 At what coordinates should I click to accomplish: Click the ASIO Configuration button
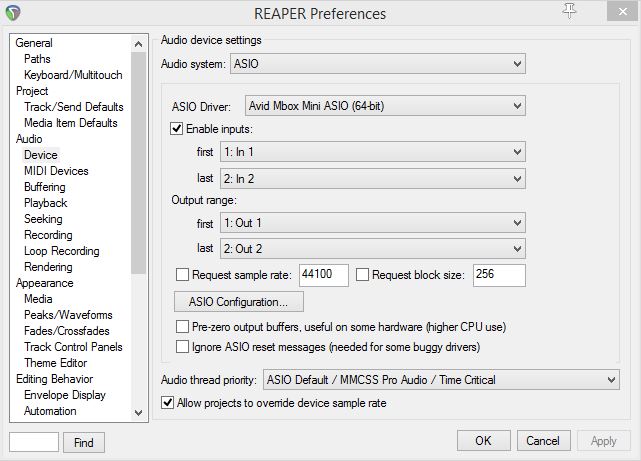pyautogui.click(x=239, y=301)
